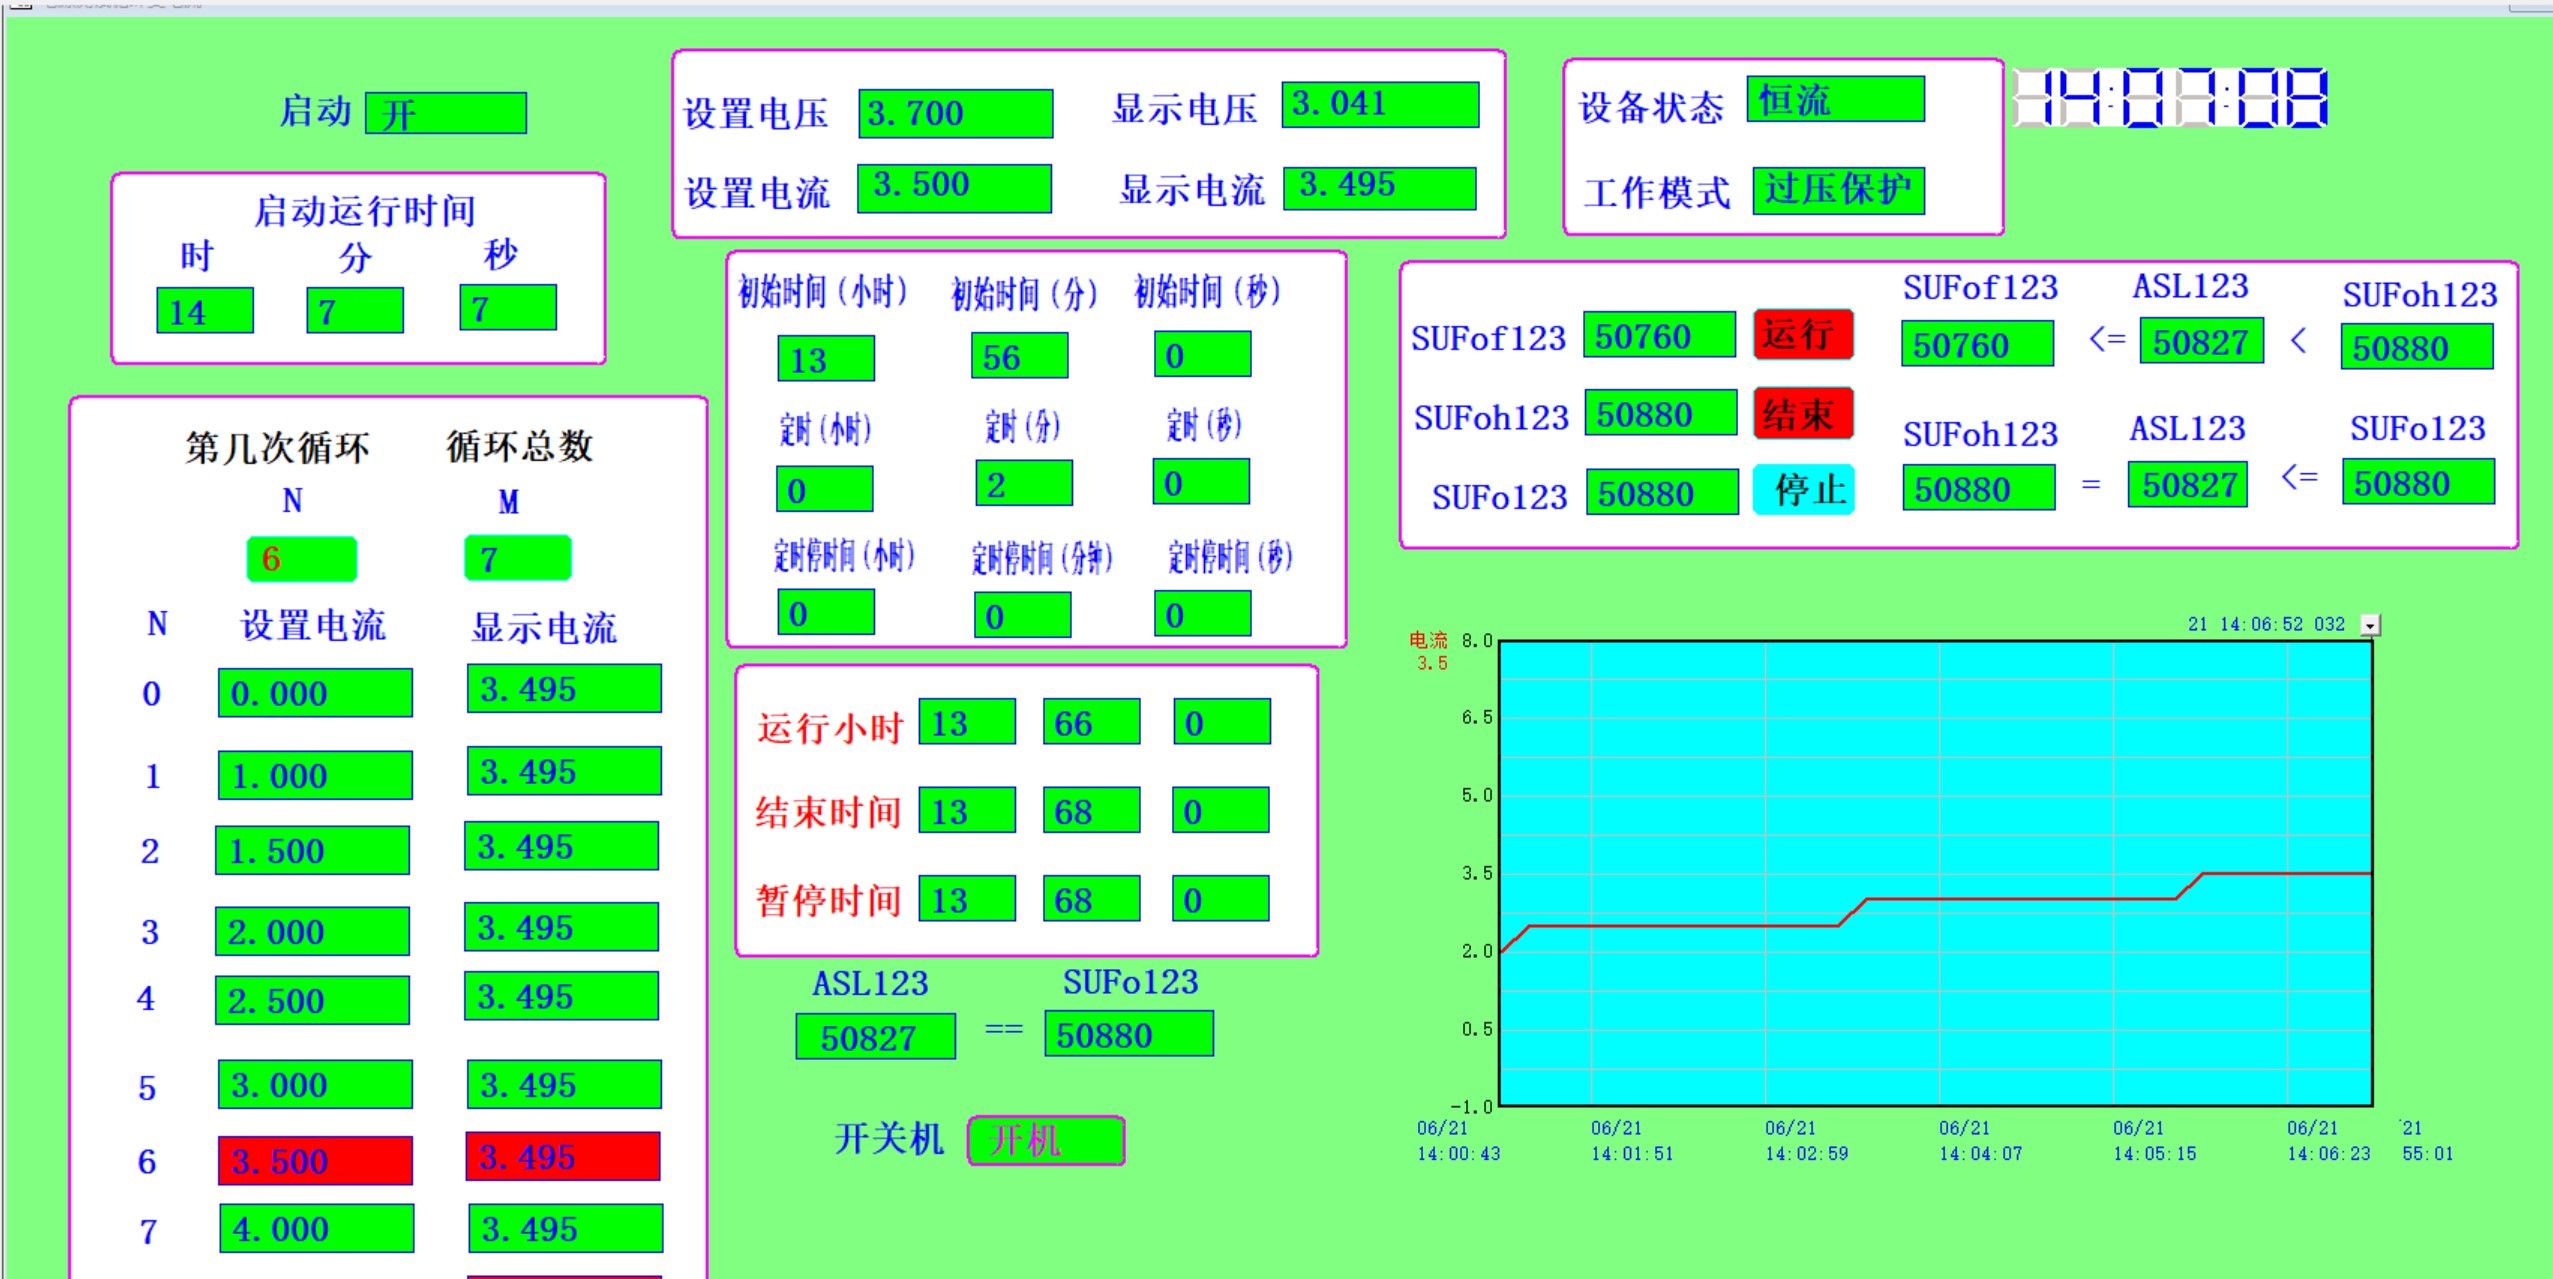Click SUFoh123 value 50880 next to 结束
Viewport: 2553px width, 1279px height.
(1661, 413)
